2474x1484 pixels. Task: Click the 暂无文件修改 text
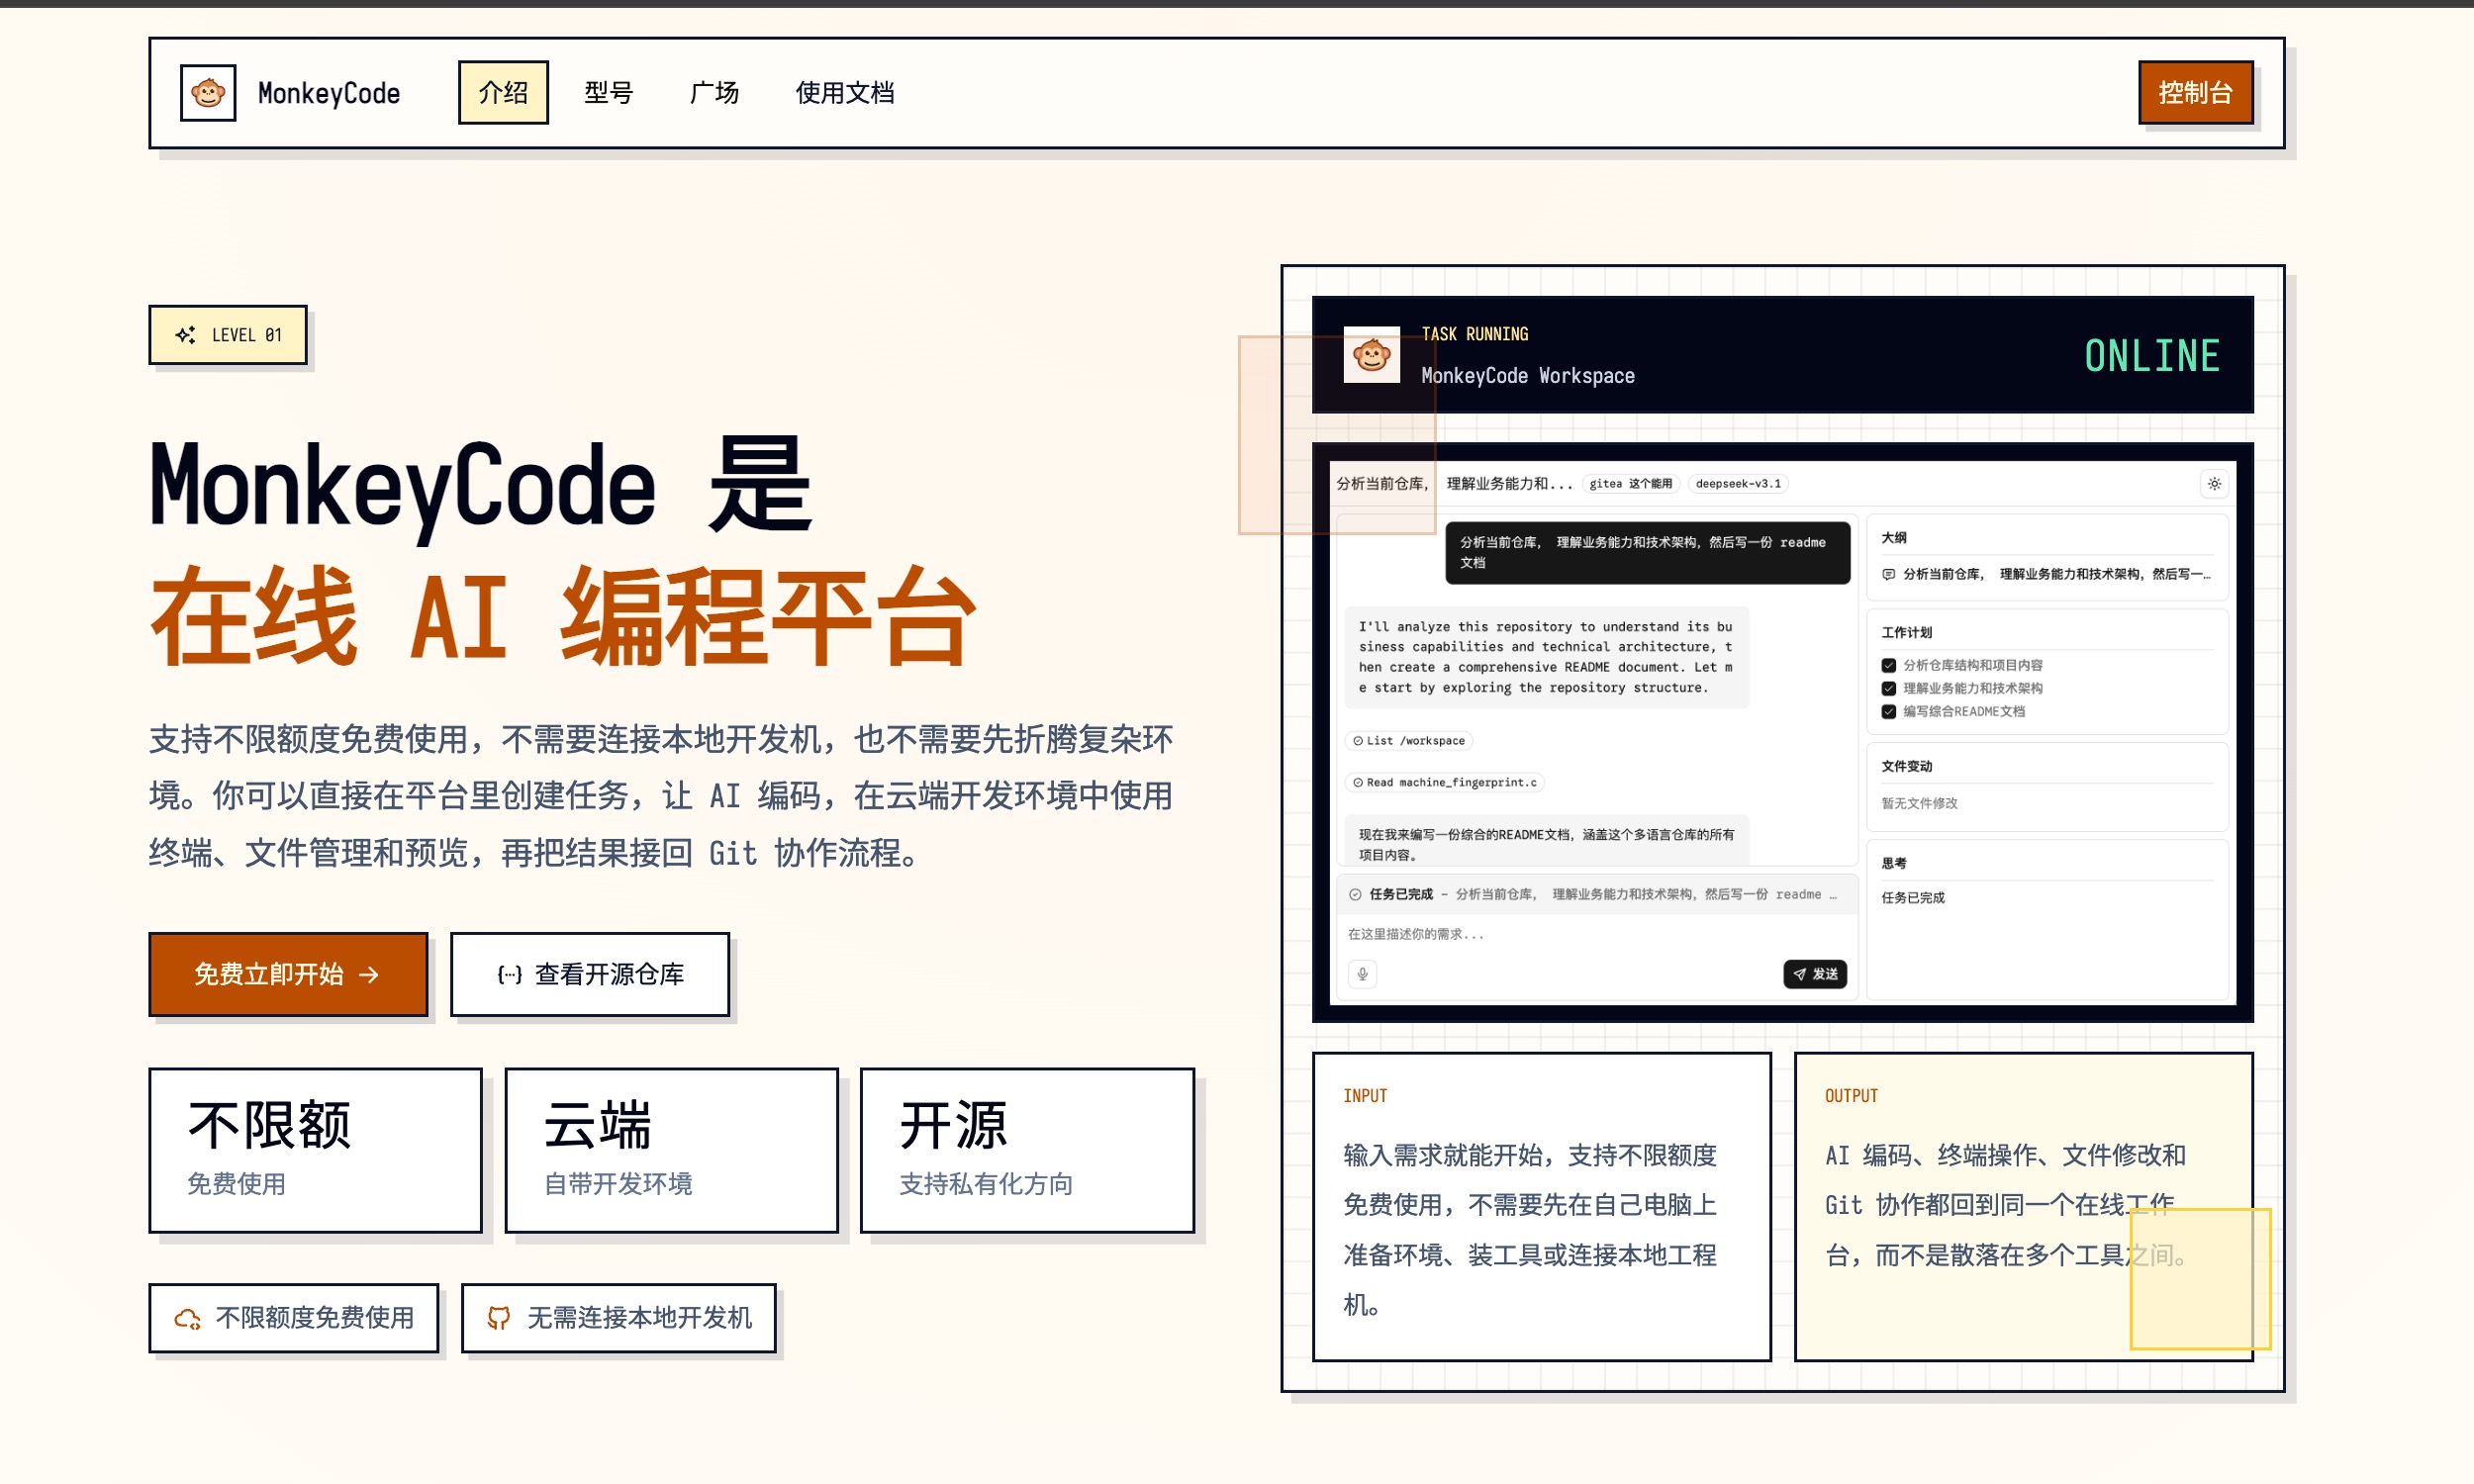[x=1919, y=804]
